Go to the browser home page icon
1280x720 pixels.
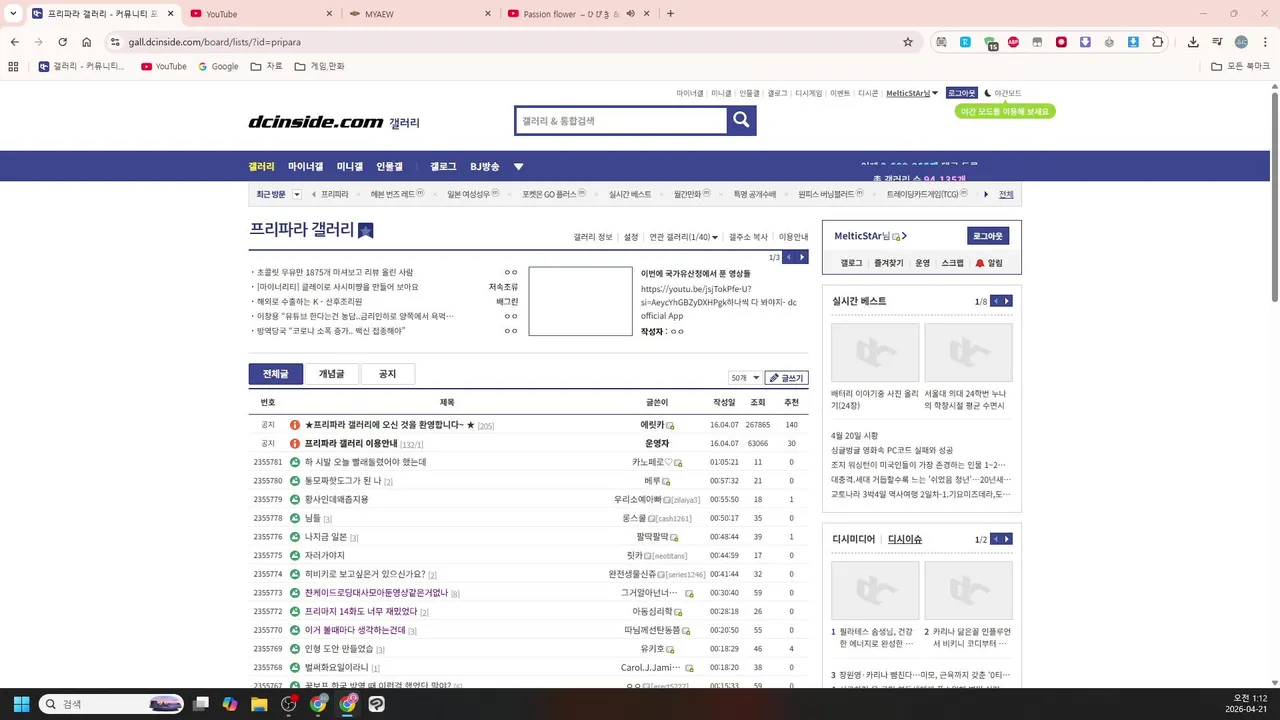(87, 42)
